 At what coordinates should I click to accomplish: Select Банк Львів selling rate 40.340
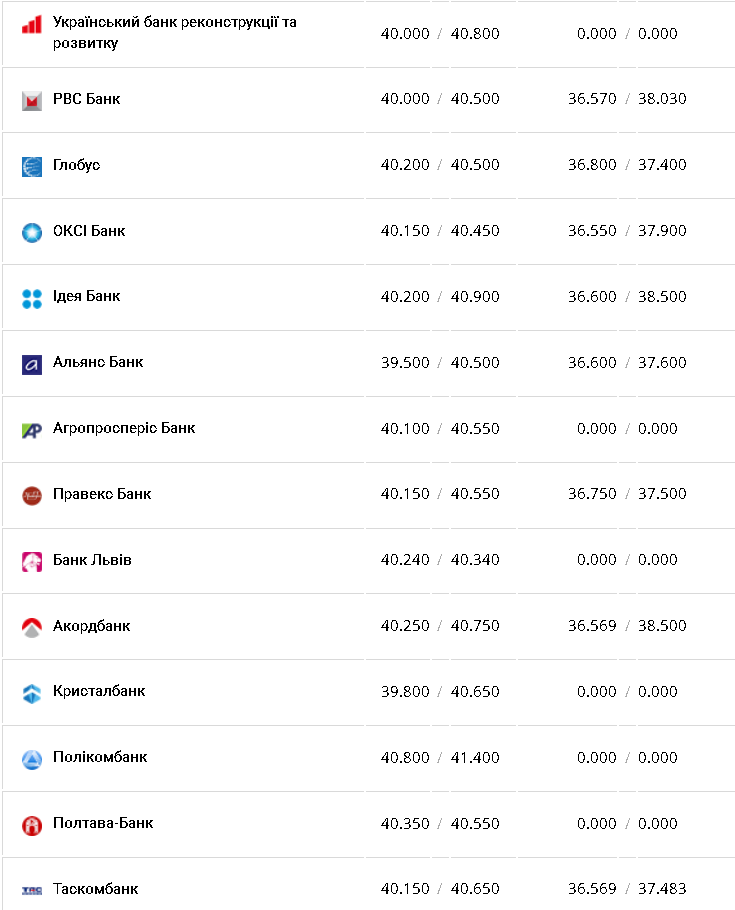pyautogui.click(x=475, y=560)
